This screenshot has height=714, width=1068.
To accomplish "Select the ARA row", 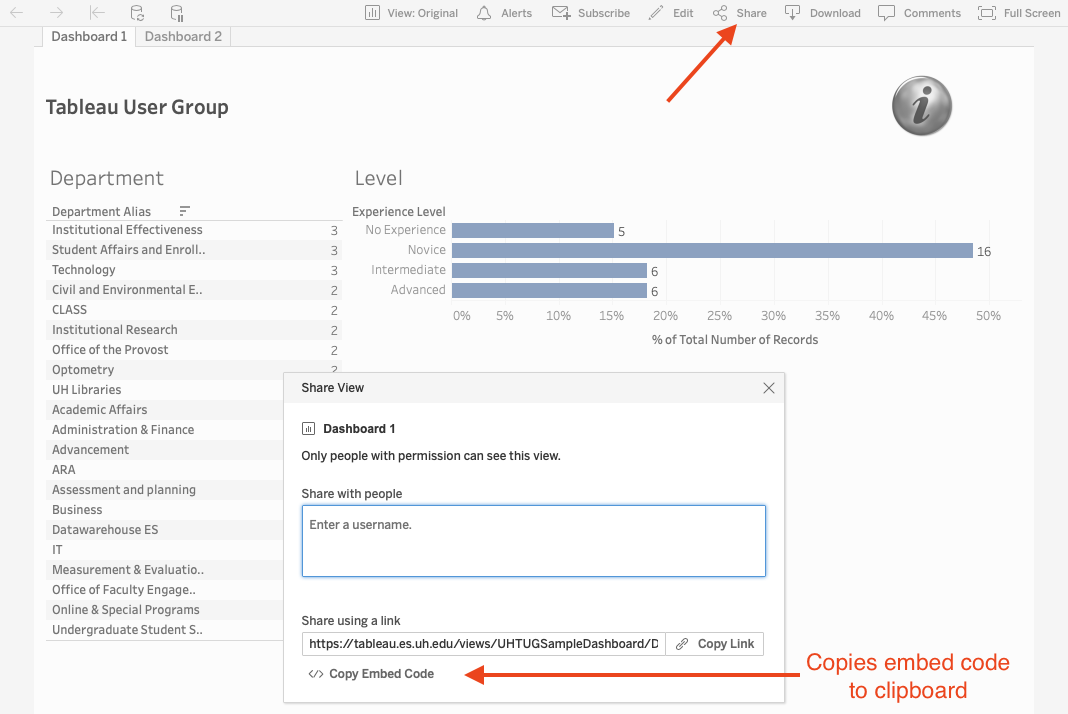I will [x=165, y=469].
